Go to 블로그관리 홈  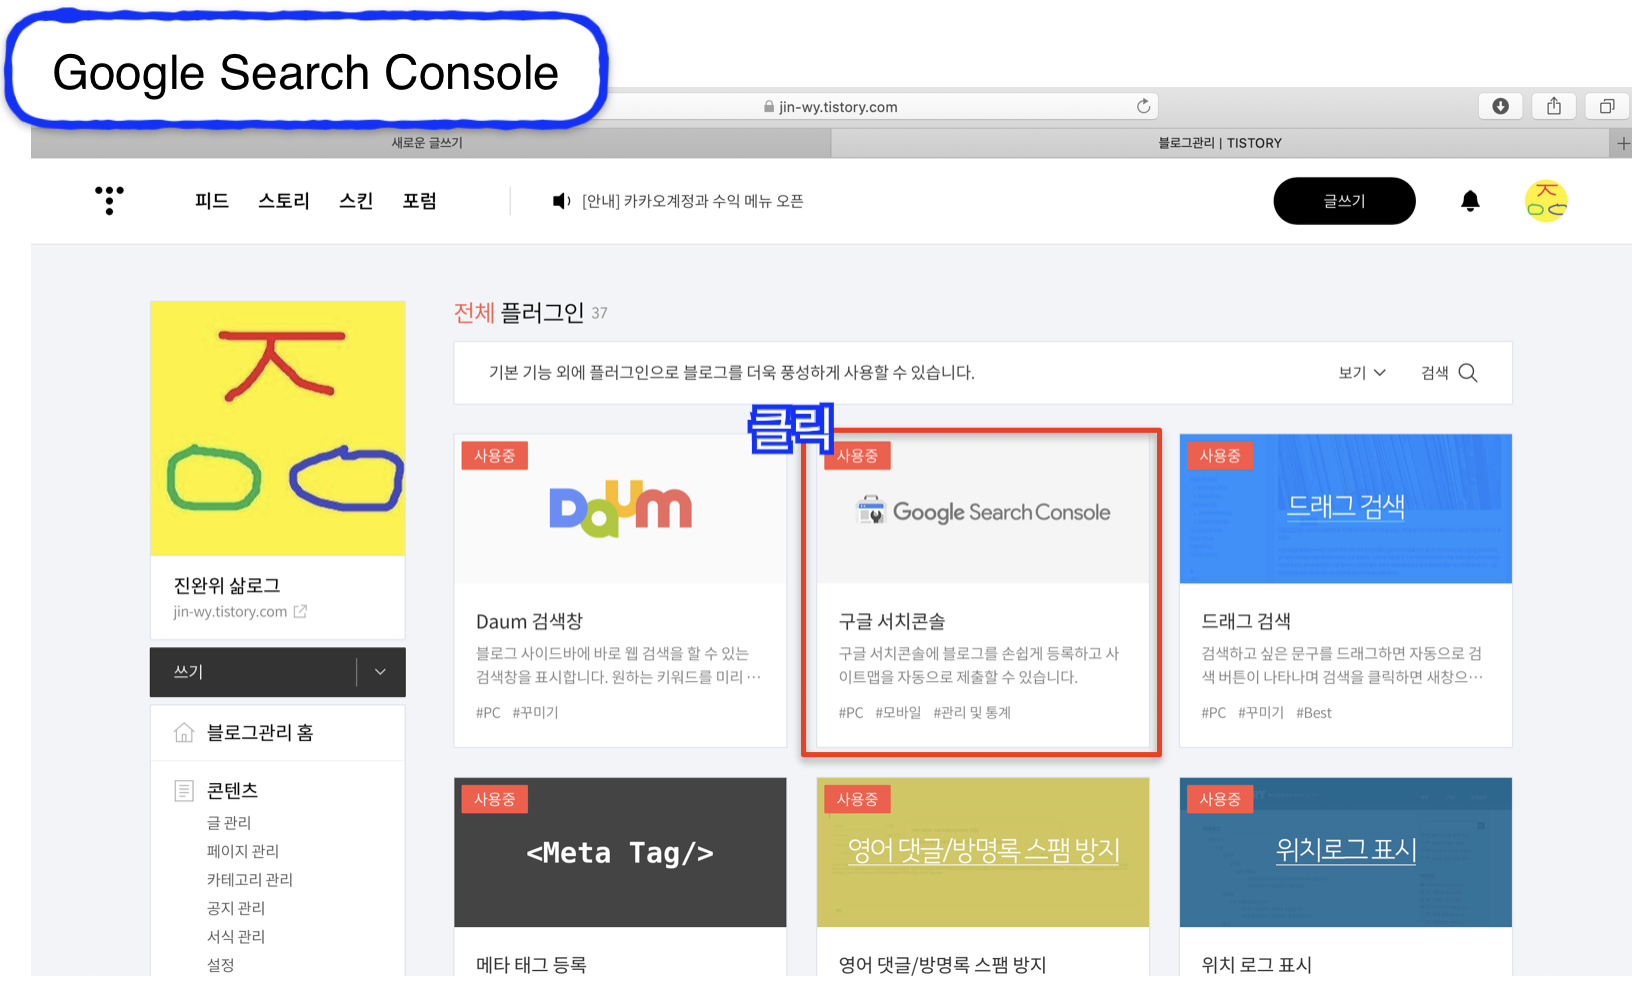(260, 733)
